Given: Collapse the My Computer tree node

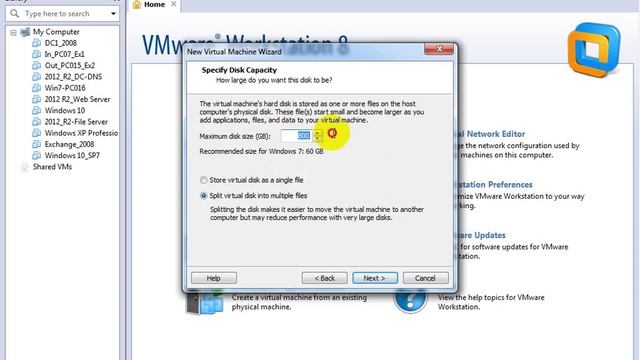Looking at the screenshot, I should 13,32.
